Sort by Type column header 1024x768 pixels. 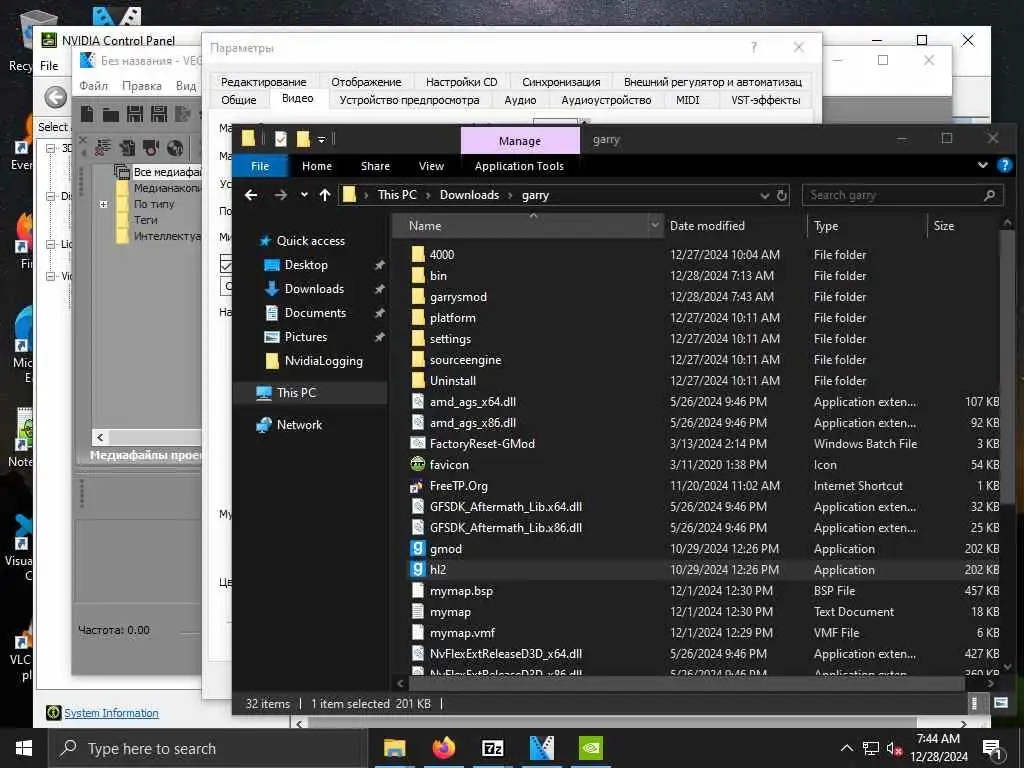point(826,225)
